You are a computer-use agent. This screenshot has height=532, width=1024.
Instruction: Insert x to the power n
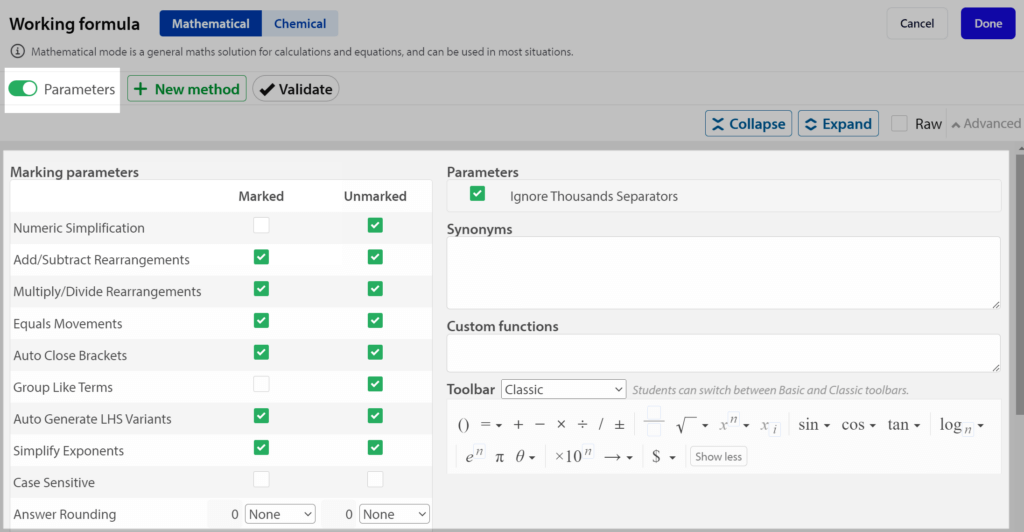click(x=728, y=424)
